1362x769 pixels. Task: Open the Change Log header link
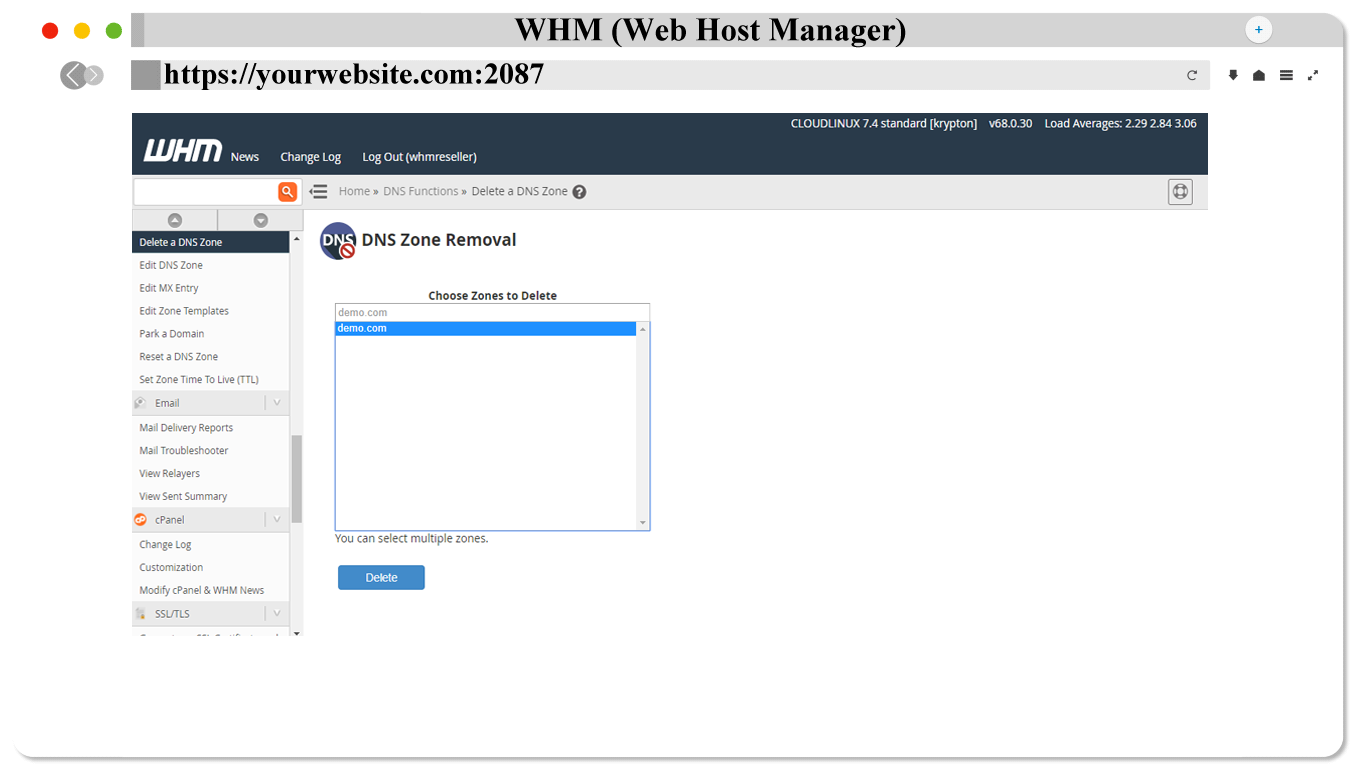click(310, 157)
